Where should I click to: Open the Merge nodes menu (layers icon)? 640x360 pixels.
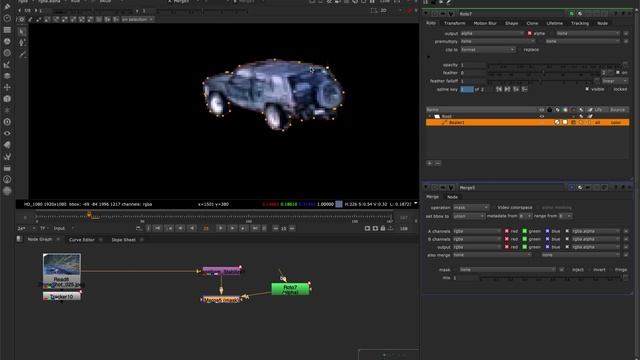click(x=7, y=76)
